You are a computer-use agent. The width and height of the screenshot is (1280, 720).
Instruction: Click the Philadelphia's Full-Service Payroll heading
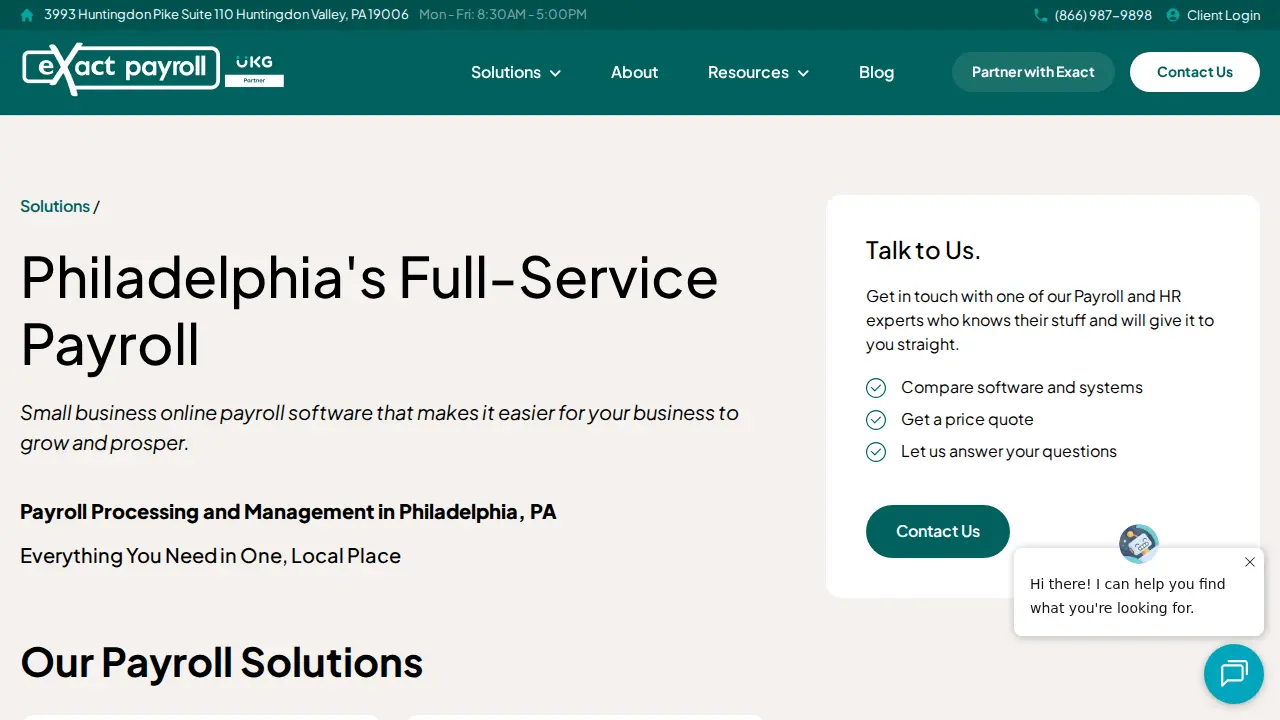click(x=369, y=311)
